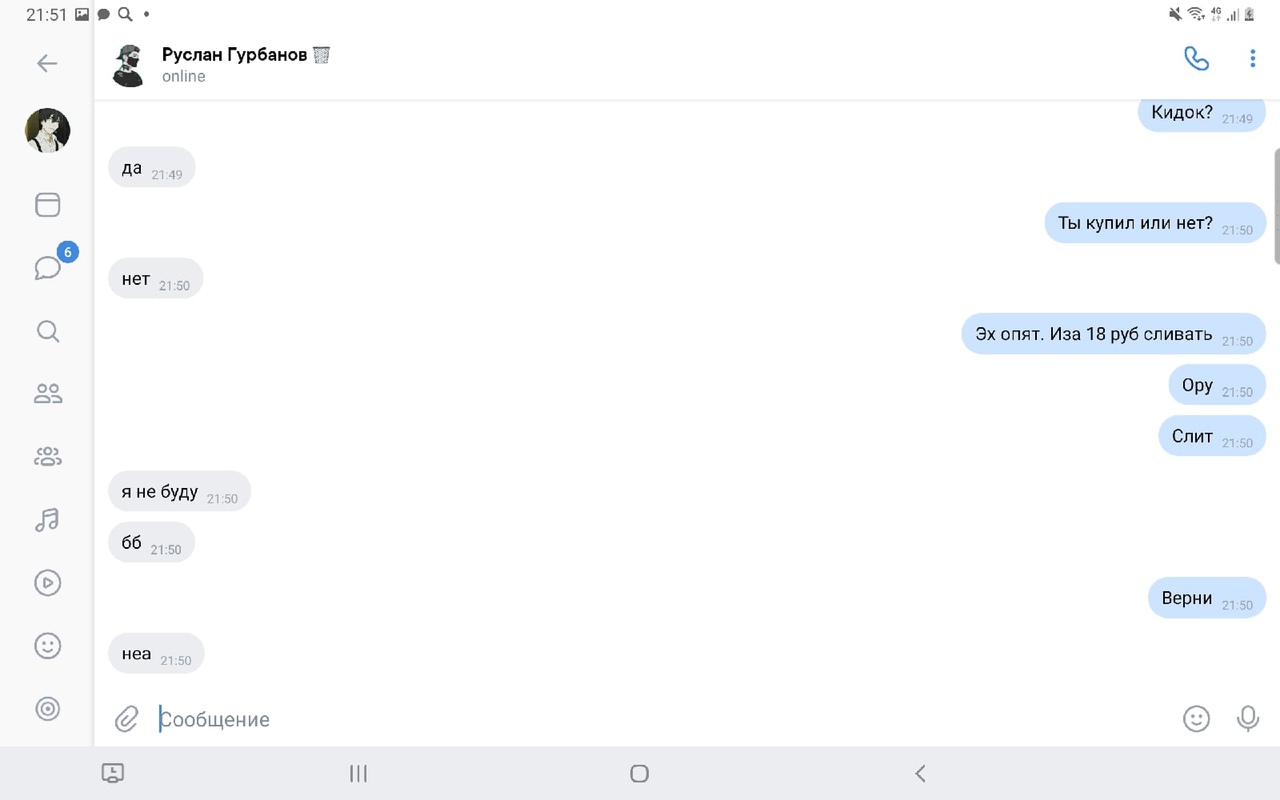Open the news feed icon in the sidebar
This screenshot has height=800, width=1280.
point(47,205)
